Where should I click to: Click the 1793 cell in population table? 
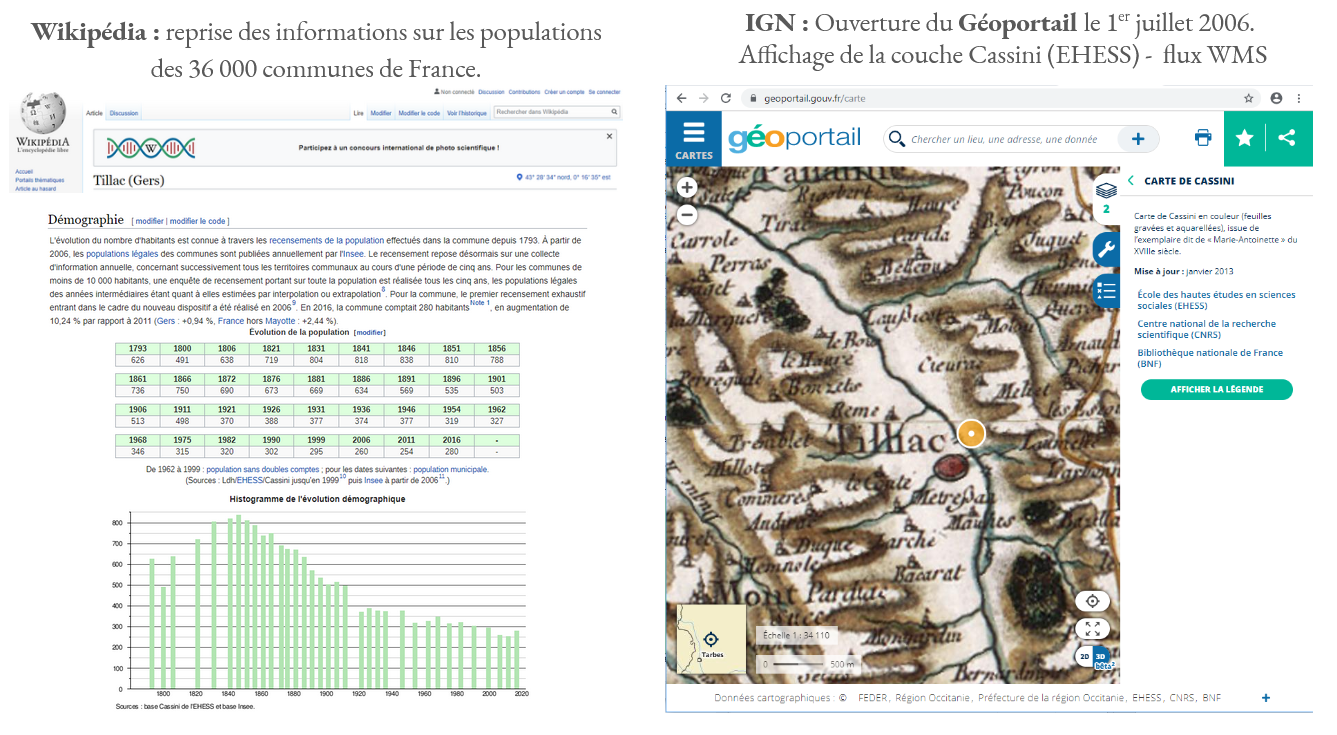tap(138, 348)
